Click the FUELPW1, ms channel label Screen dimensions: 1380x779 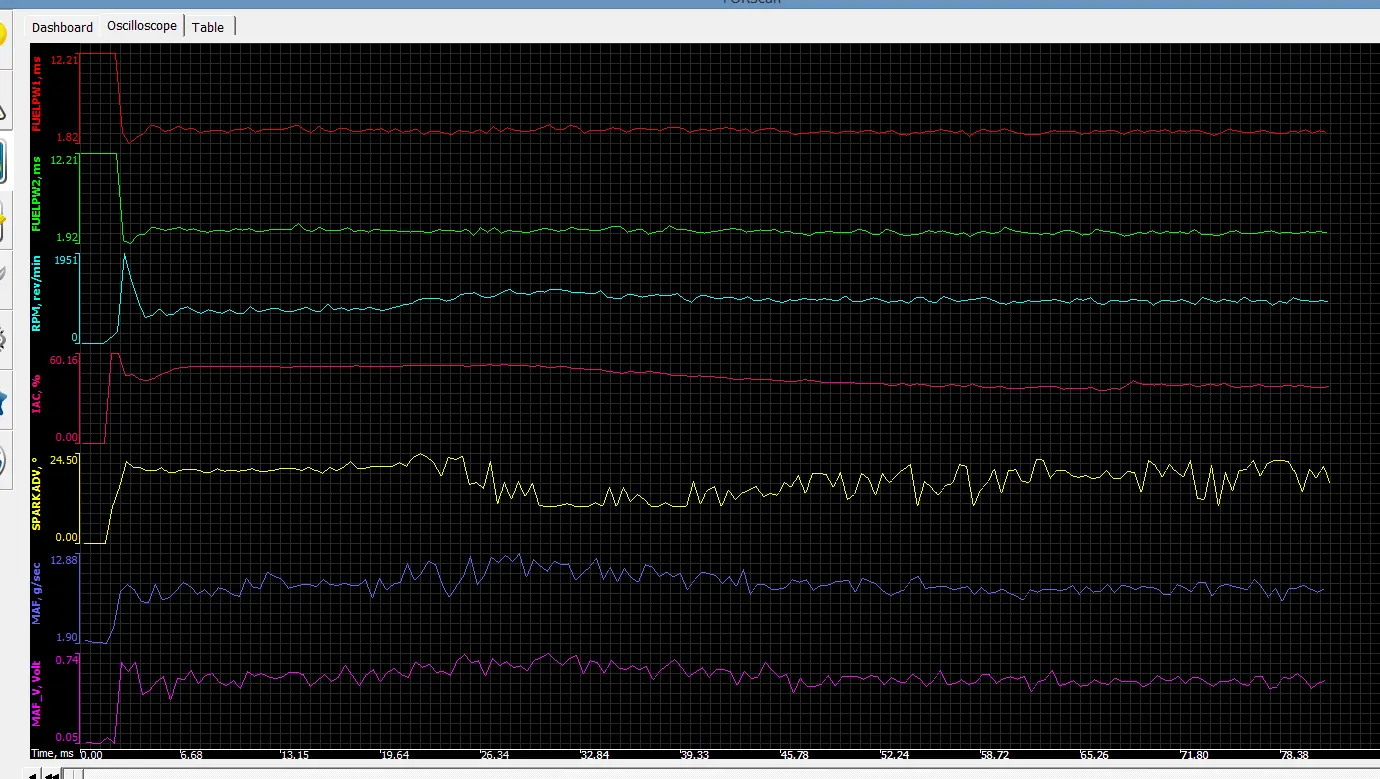[x=37, y=96]
